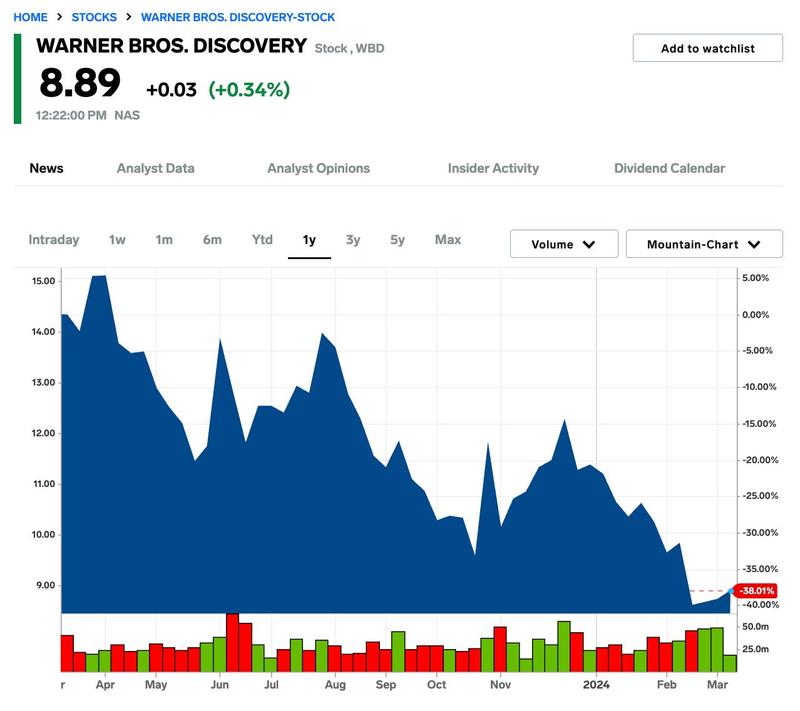The height and width of the screenshot is (711, 800).
Task: Click the May label on time axis
Action: (x=156, y=685)
